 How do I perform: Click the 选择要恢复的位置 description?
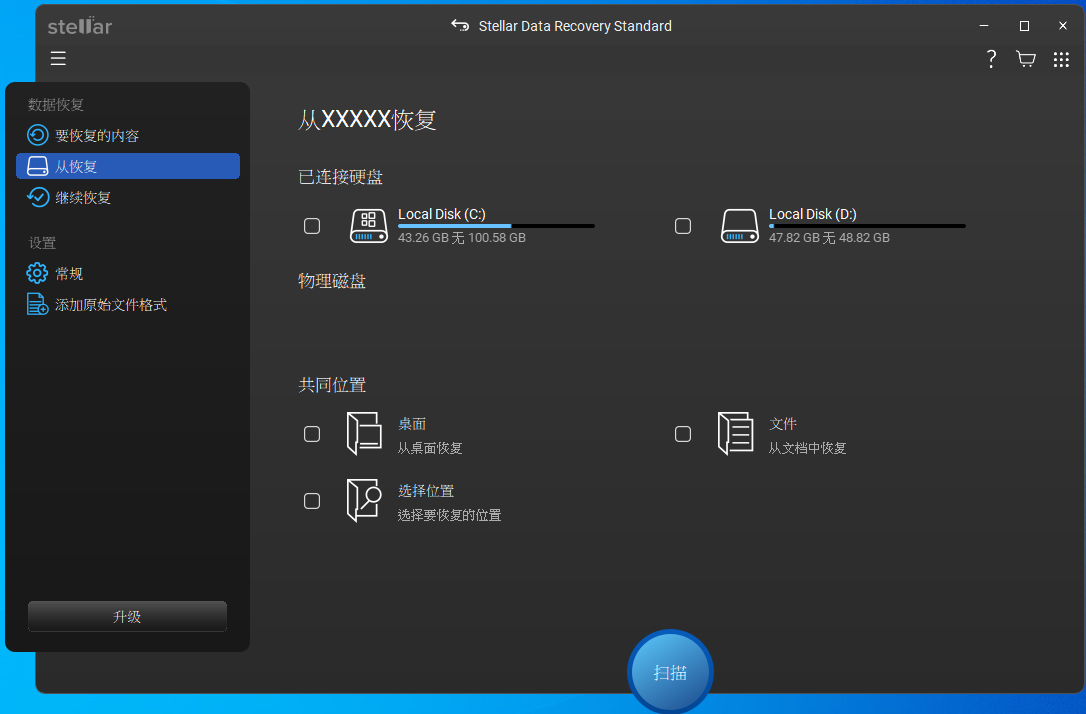[449, 515]
